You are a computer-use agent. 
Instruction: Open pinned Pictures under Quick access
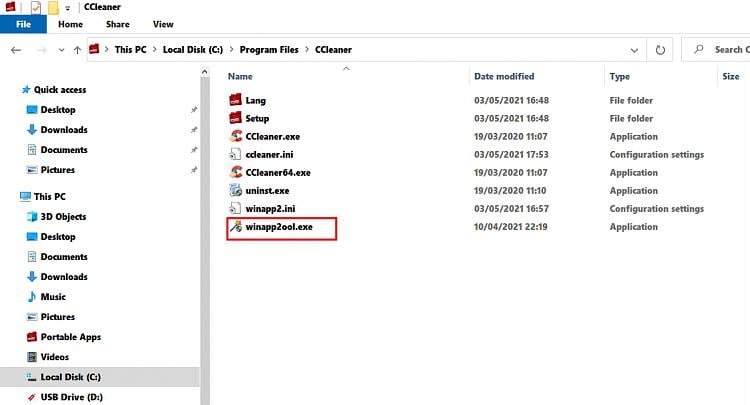tap(57, 170)
